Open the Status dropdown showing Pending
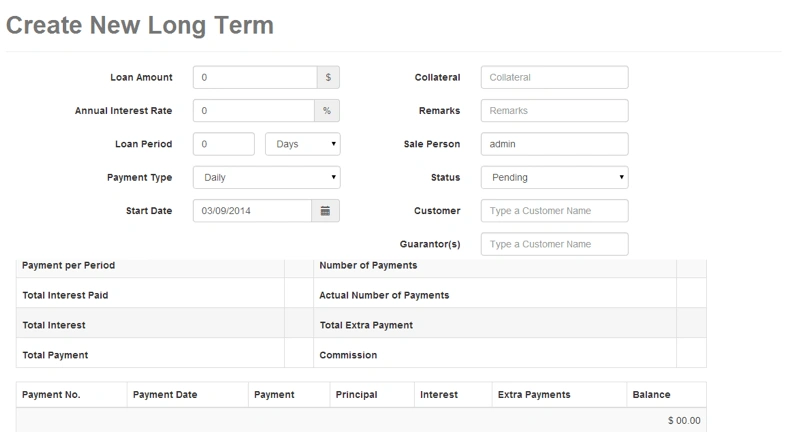786x432 pixels. 554,177
